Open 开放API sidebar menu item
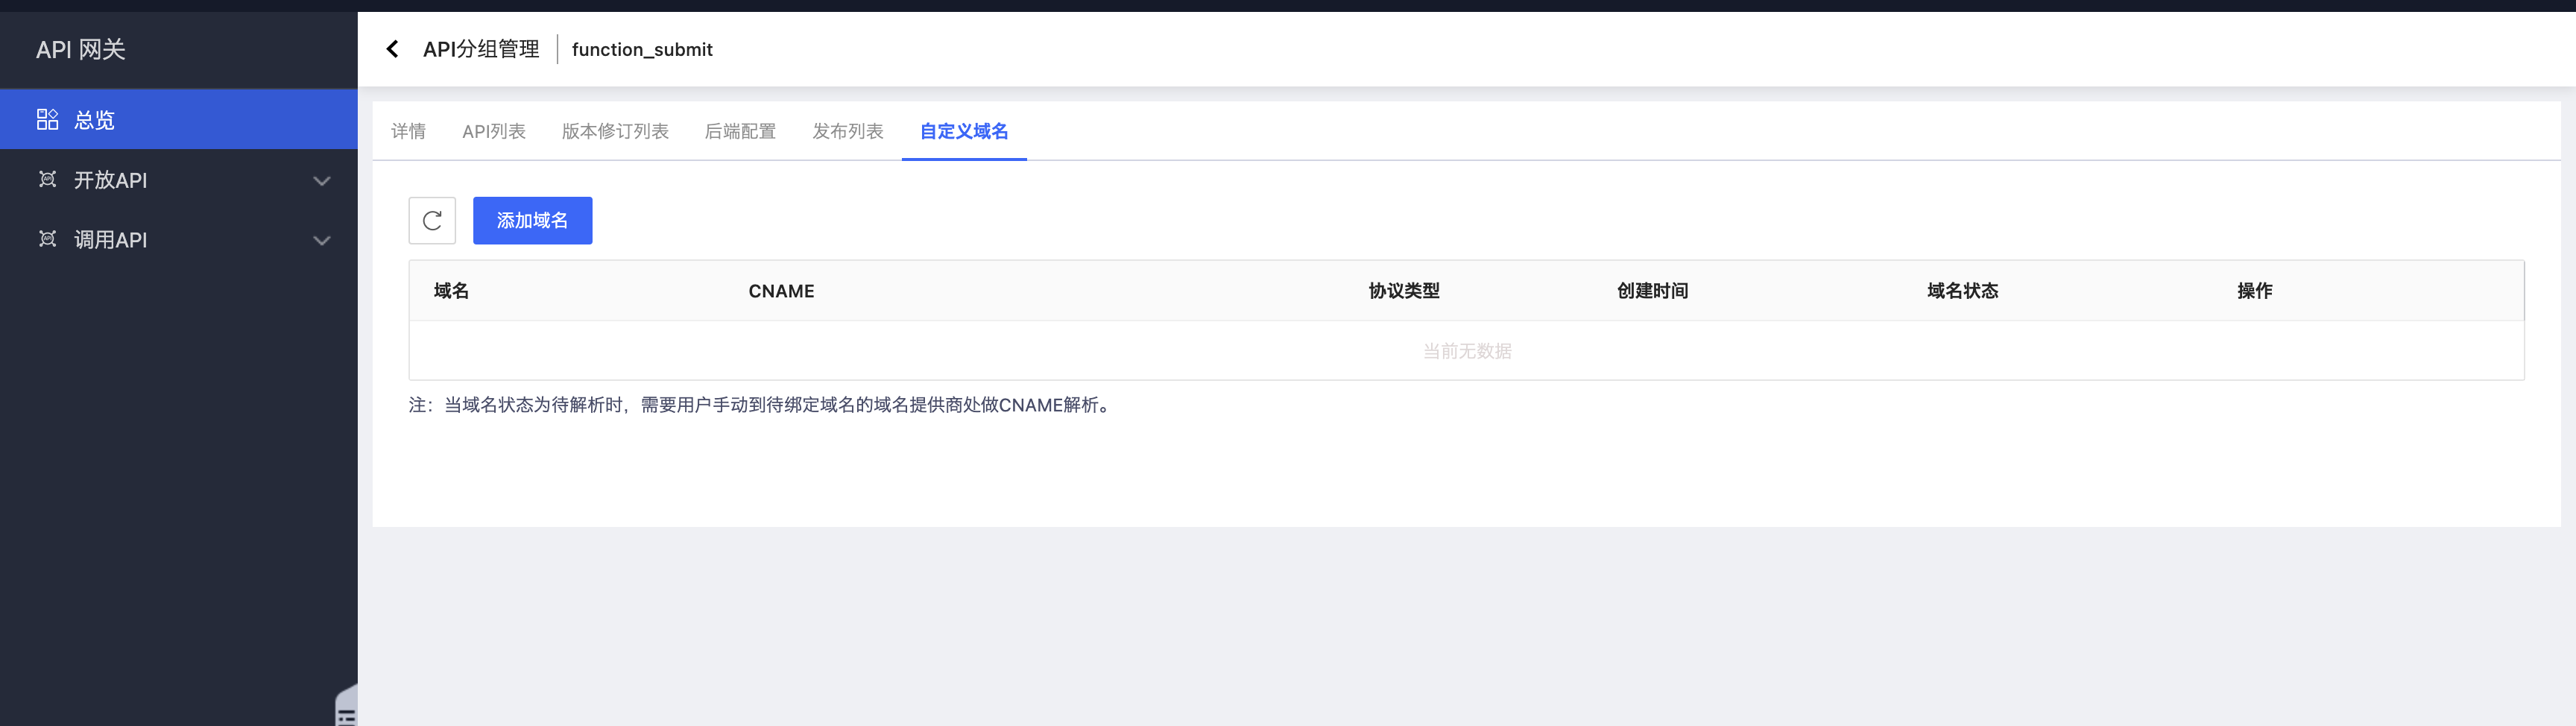 [x=179, y=180]
